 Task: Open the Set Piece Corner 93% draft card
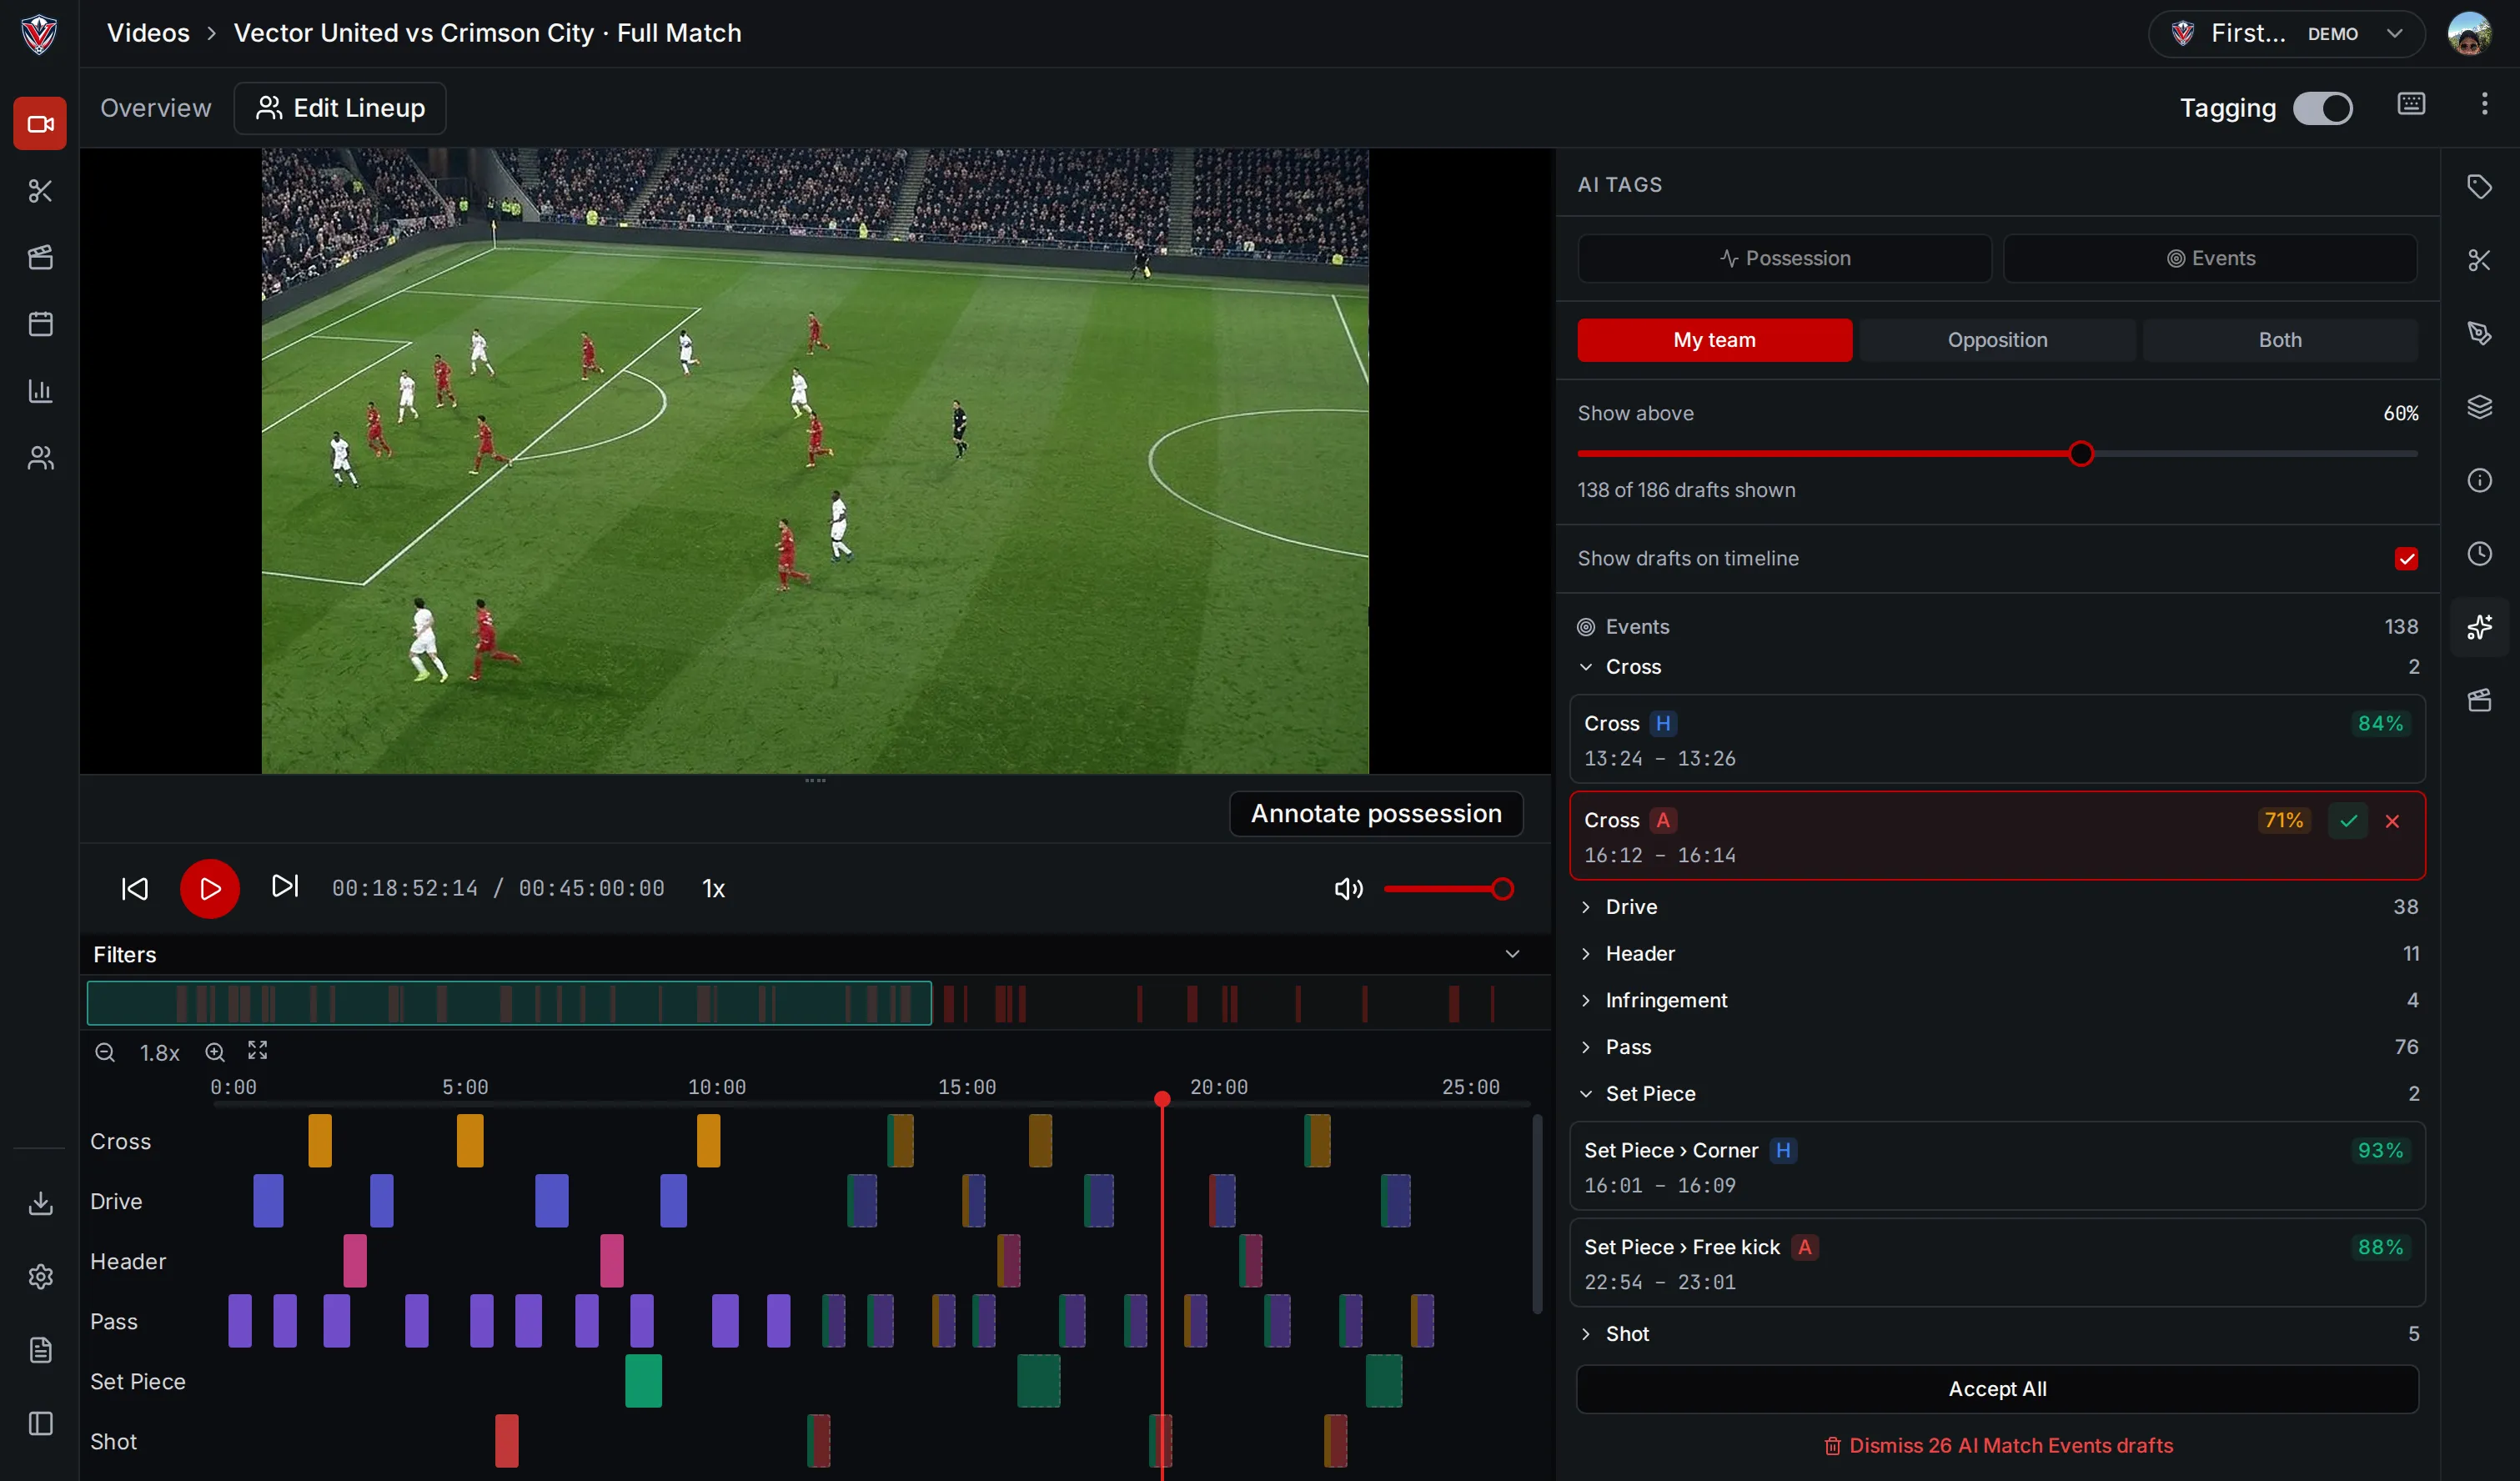1997,1167
